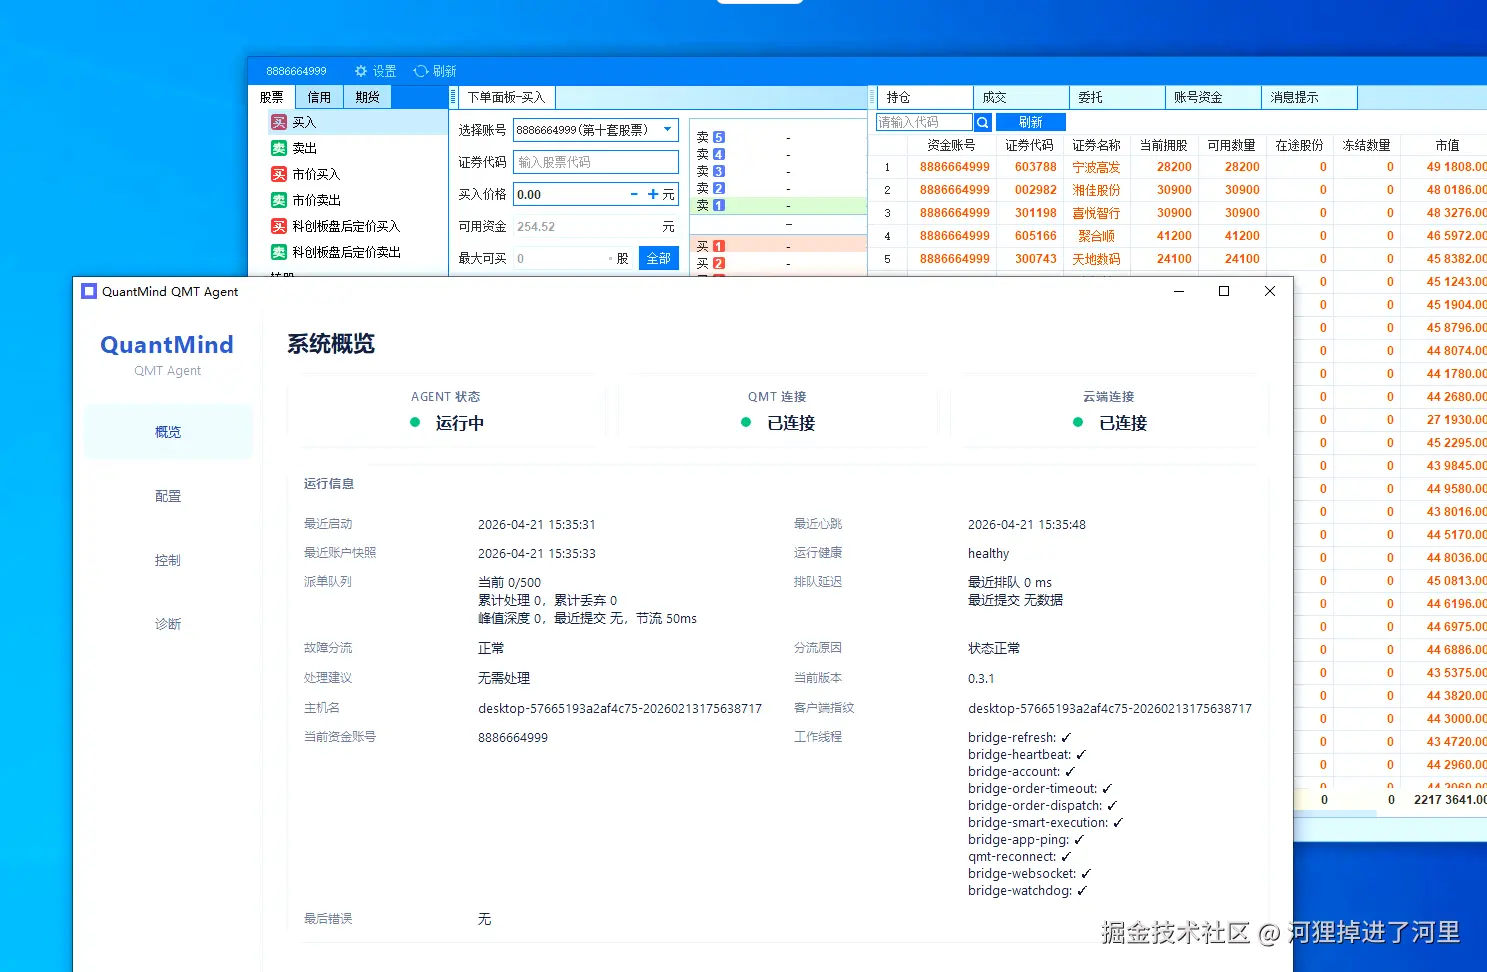Select holdings row 喜悦智行
The height and width of the screenshot is (972, 1487).
point(1177,213)
